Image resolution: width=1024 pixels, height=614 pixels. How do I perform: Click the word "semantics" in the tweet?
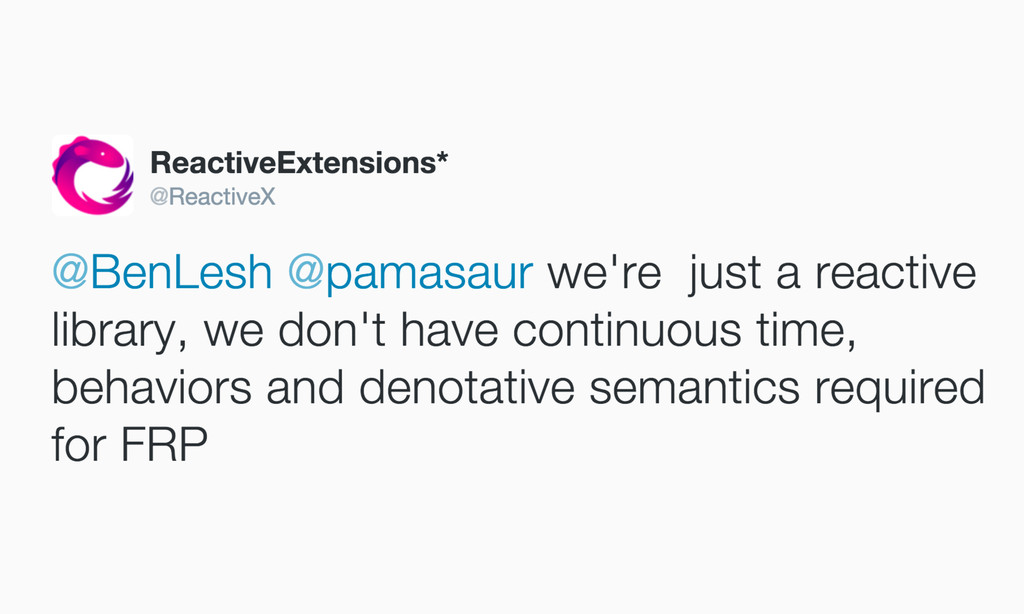point(694,387)
